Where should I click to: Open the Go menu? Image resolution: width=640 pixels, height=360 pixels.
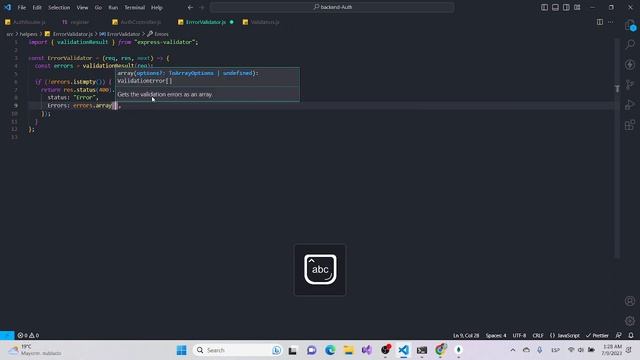(98, 7)
